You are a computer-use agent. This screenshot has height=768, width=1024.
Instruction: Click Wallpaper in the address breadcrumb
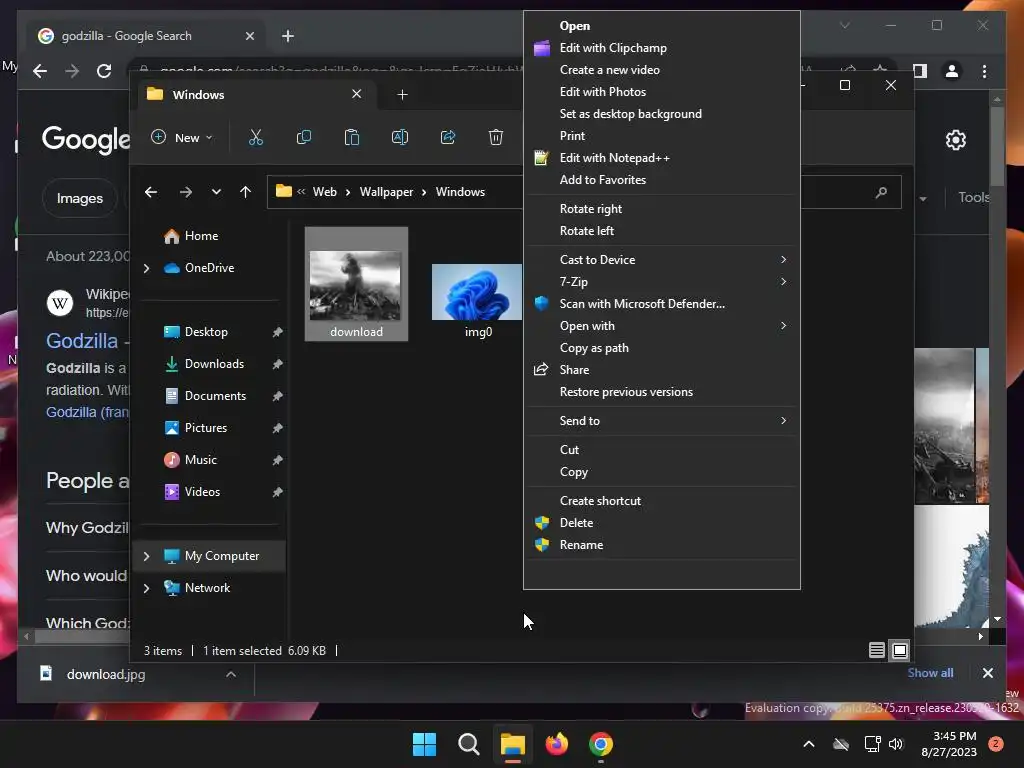click(x=386, y=192)
